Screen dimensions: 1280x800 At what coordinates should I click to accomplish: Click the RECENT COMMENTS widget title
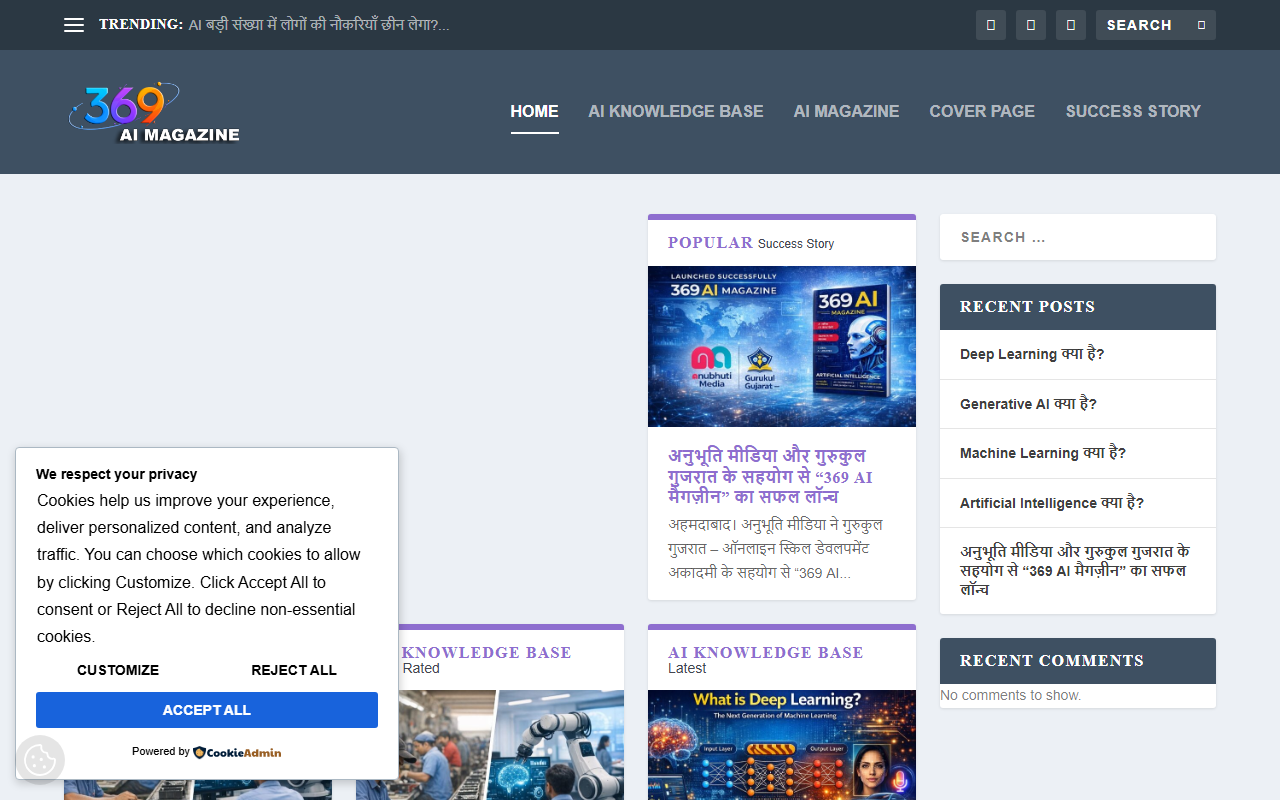click(1052, 661)
